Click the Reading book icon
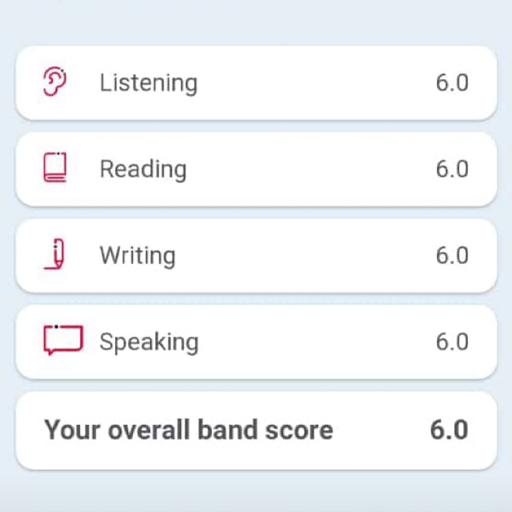512x512 pixels. (55, 167)
